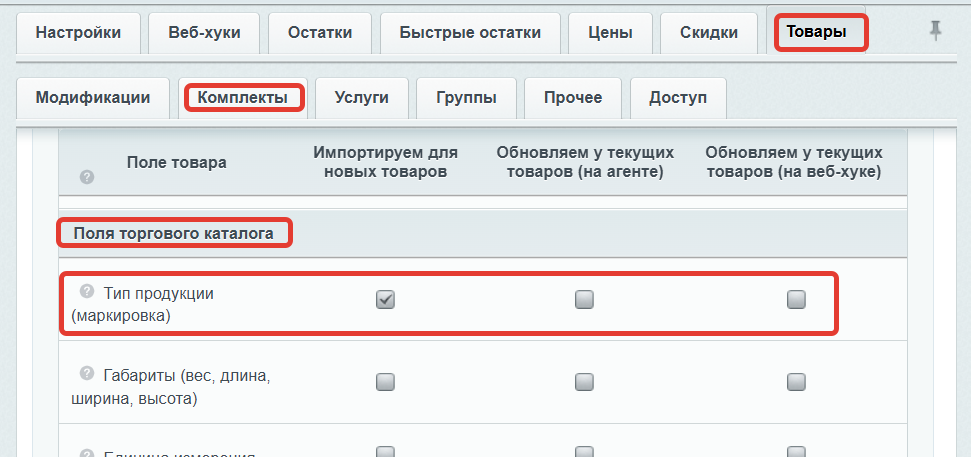The width and height of the screenshot is (971, 457).
Task: Click Импортируем для новых товаров column header
Action: point(385,162)
